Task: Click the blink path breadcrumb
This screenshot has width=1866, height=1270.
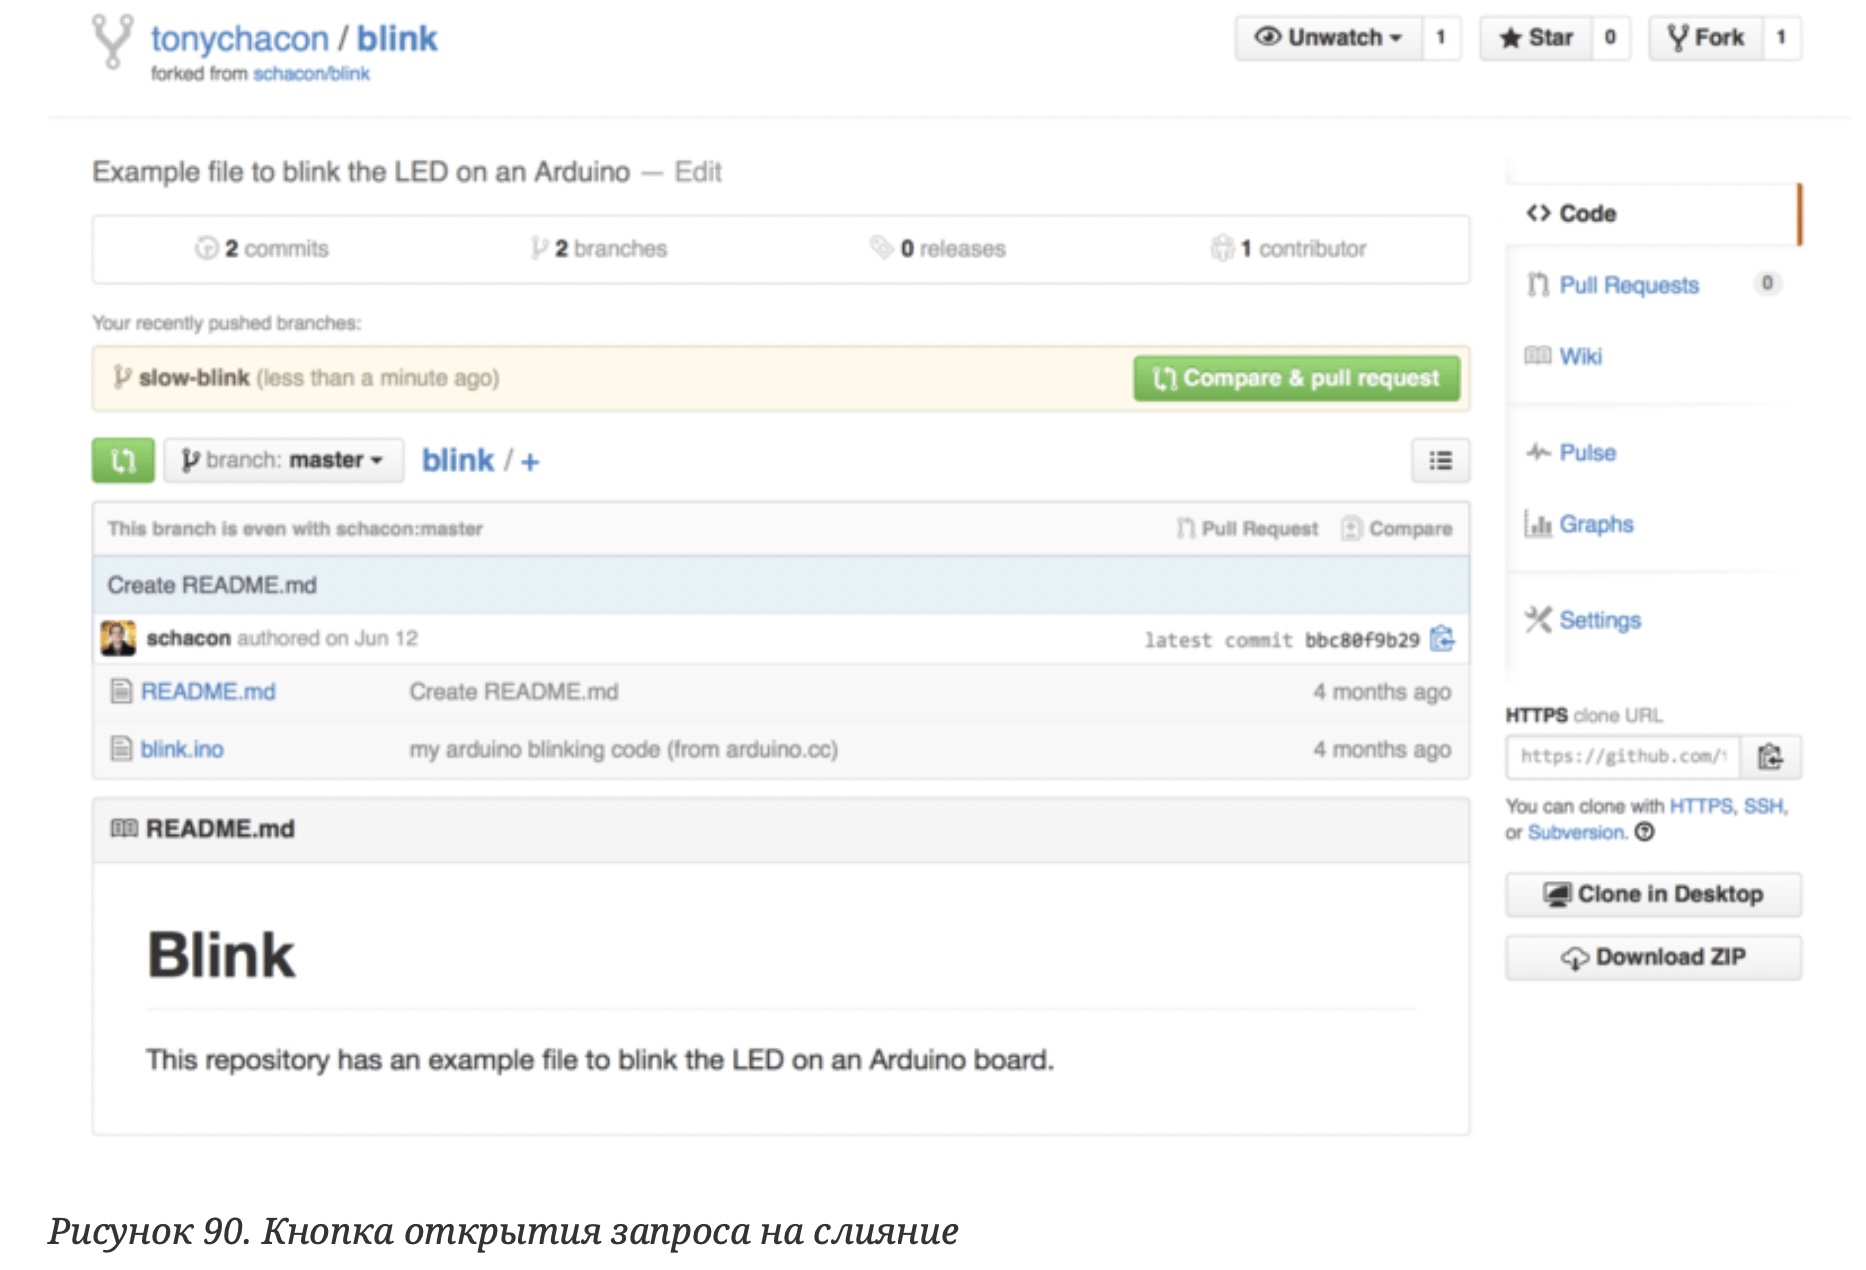Action: pyautogui.click(x=458, y=460)
